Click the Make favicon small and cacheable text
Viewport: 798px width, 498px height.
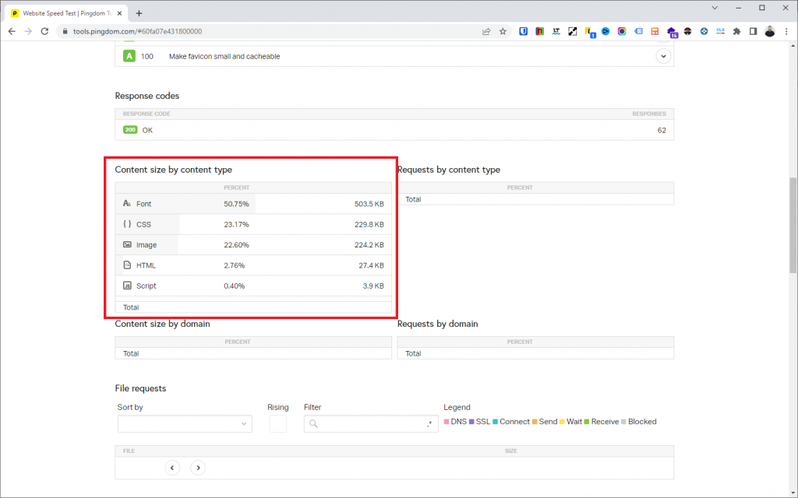coord(224,56)
